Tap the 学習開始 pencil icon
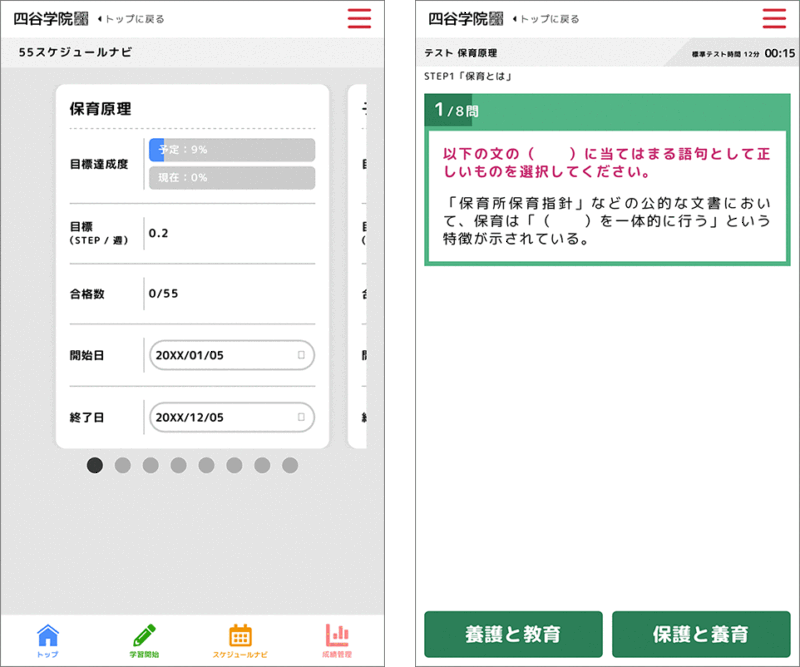Screen dimensions: 800x667 pyautogui.click(x=144, y=638)
